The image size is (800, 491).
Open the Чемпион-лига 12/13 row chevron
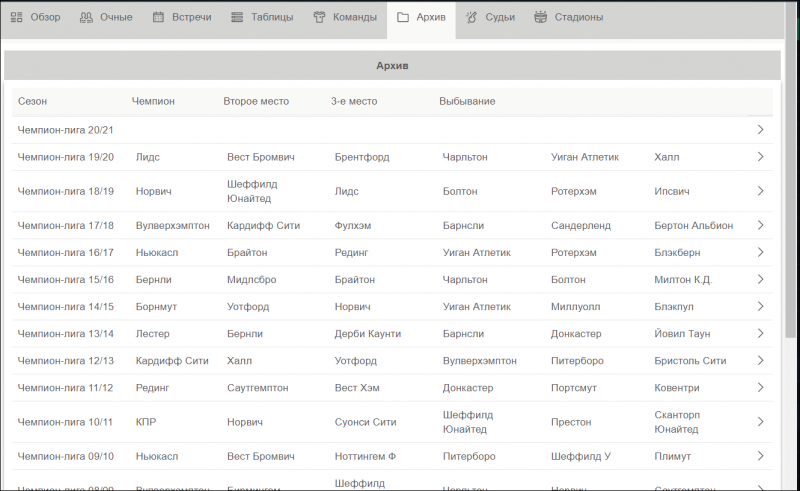click(x=760, y=360)
